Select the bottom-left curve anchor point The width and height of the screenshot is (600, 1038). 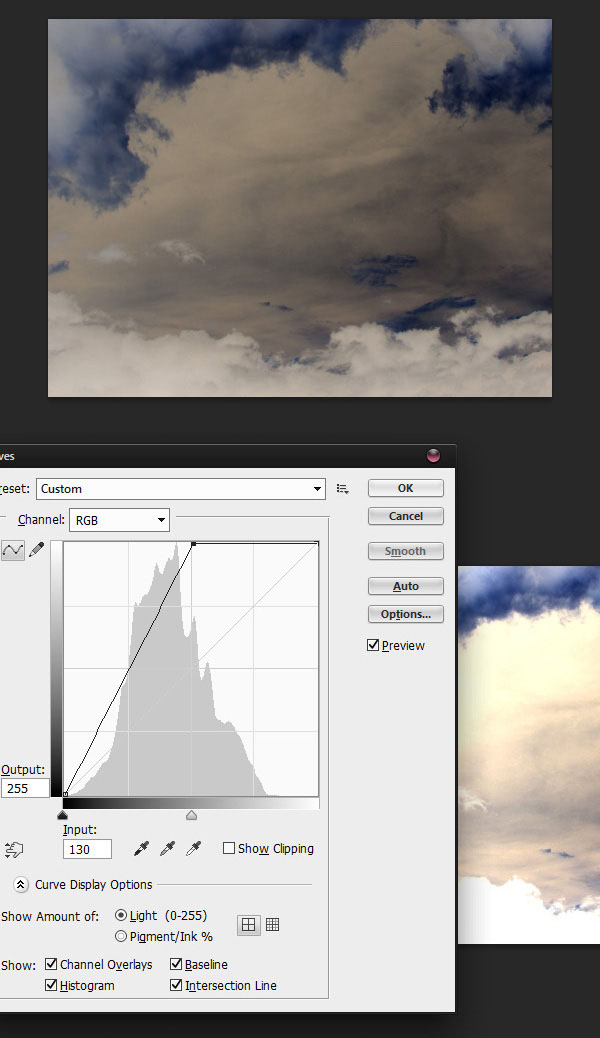[66, 794]
